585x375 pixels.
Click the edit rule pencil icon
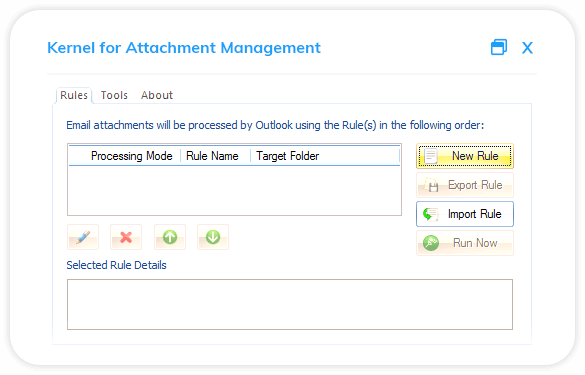coord(83,237)
